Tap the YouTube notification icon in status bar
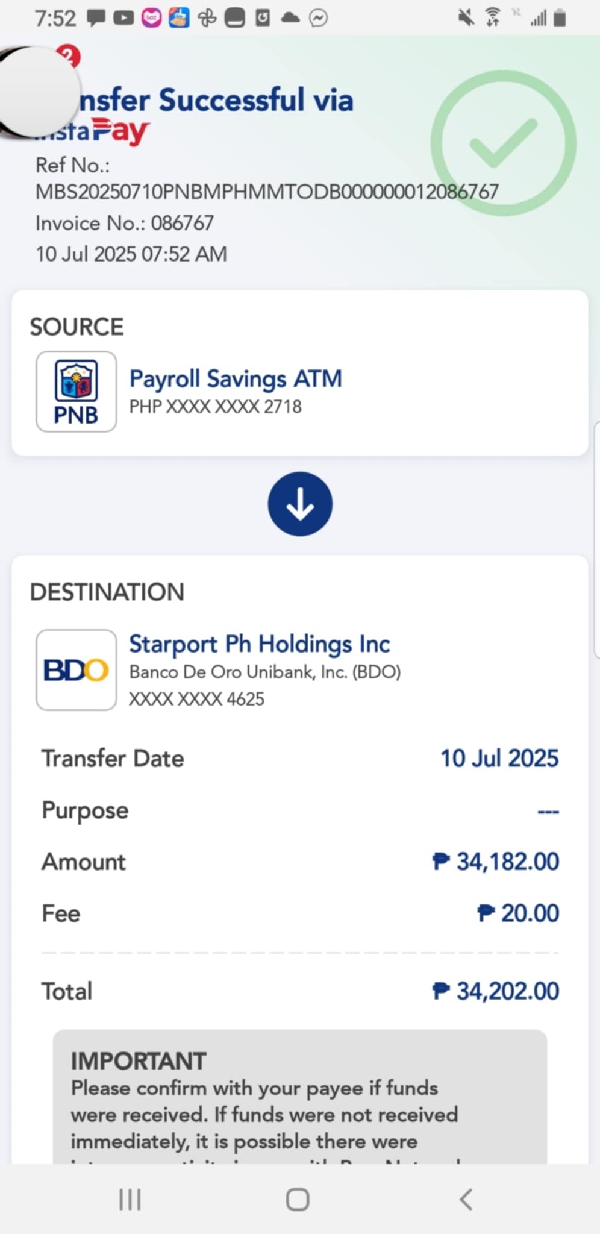 click(x=124, y=18)
